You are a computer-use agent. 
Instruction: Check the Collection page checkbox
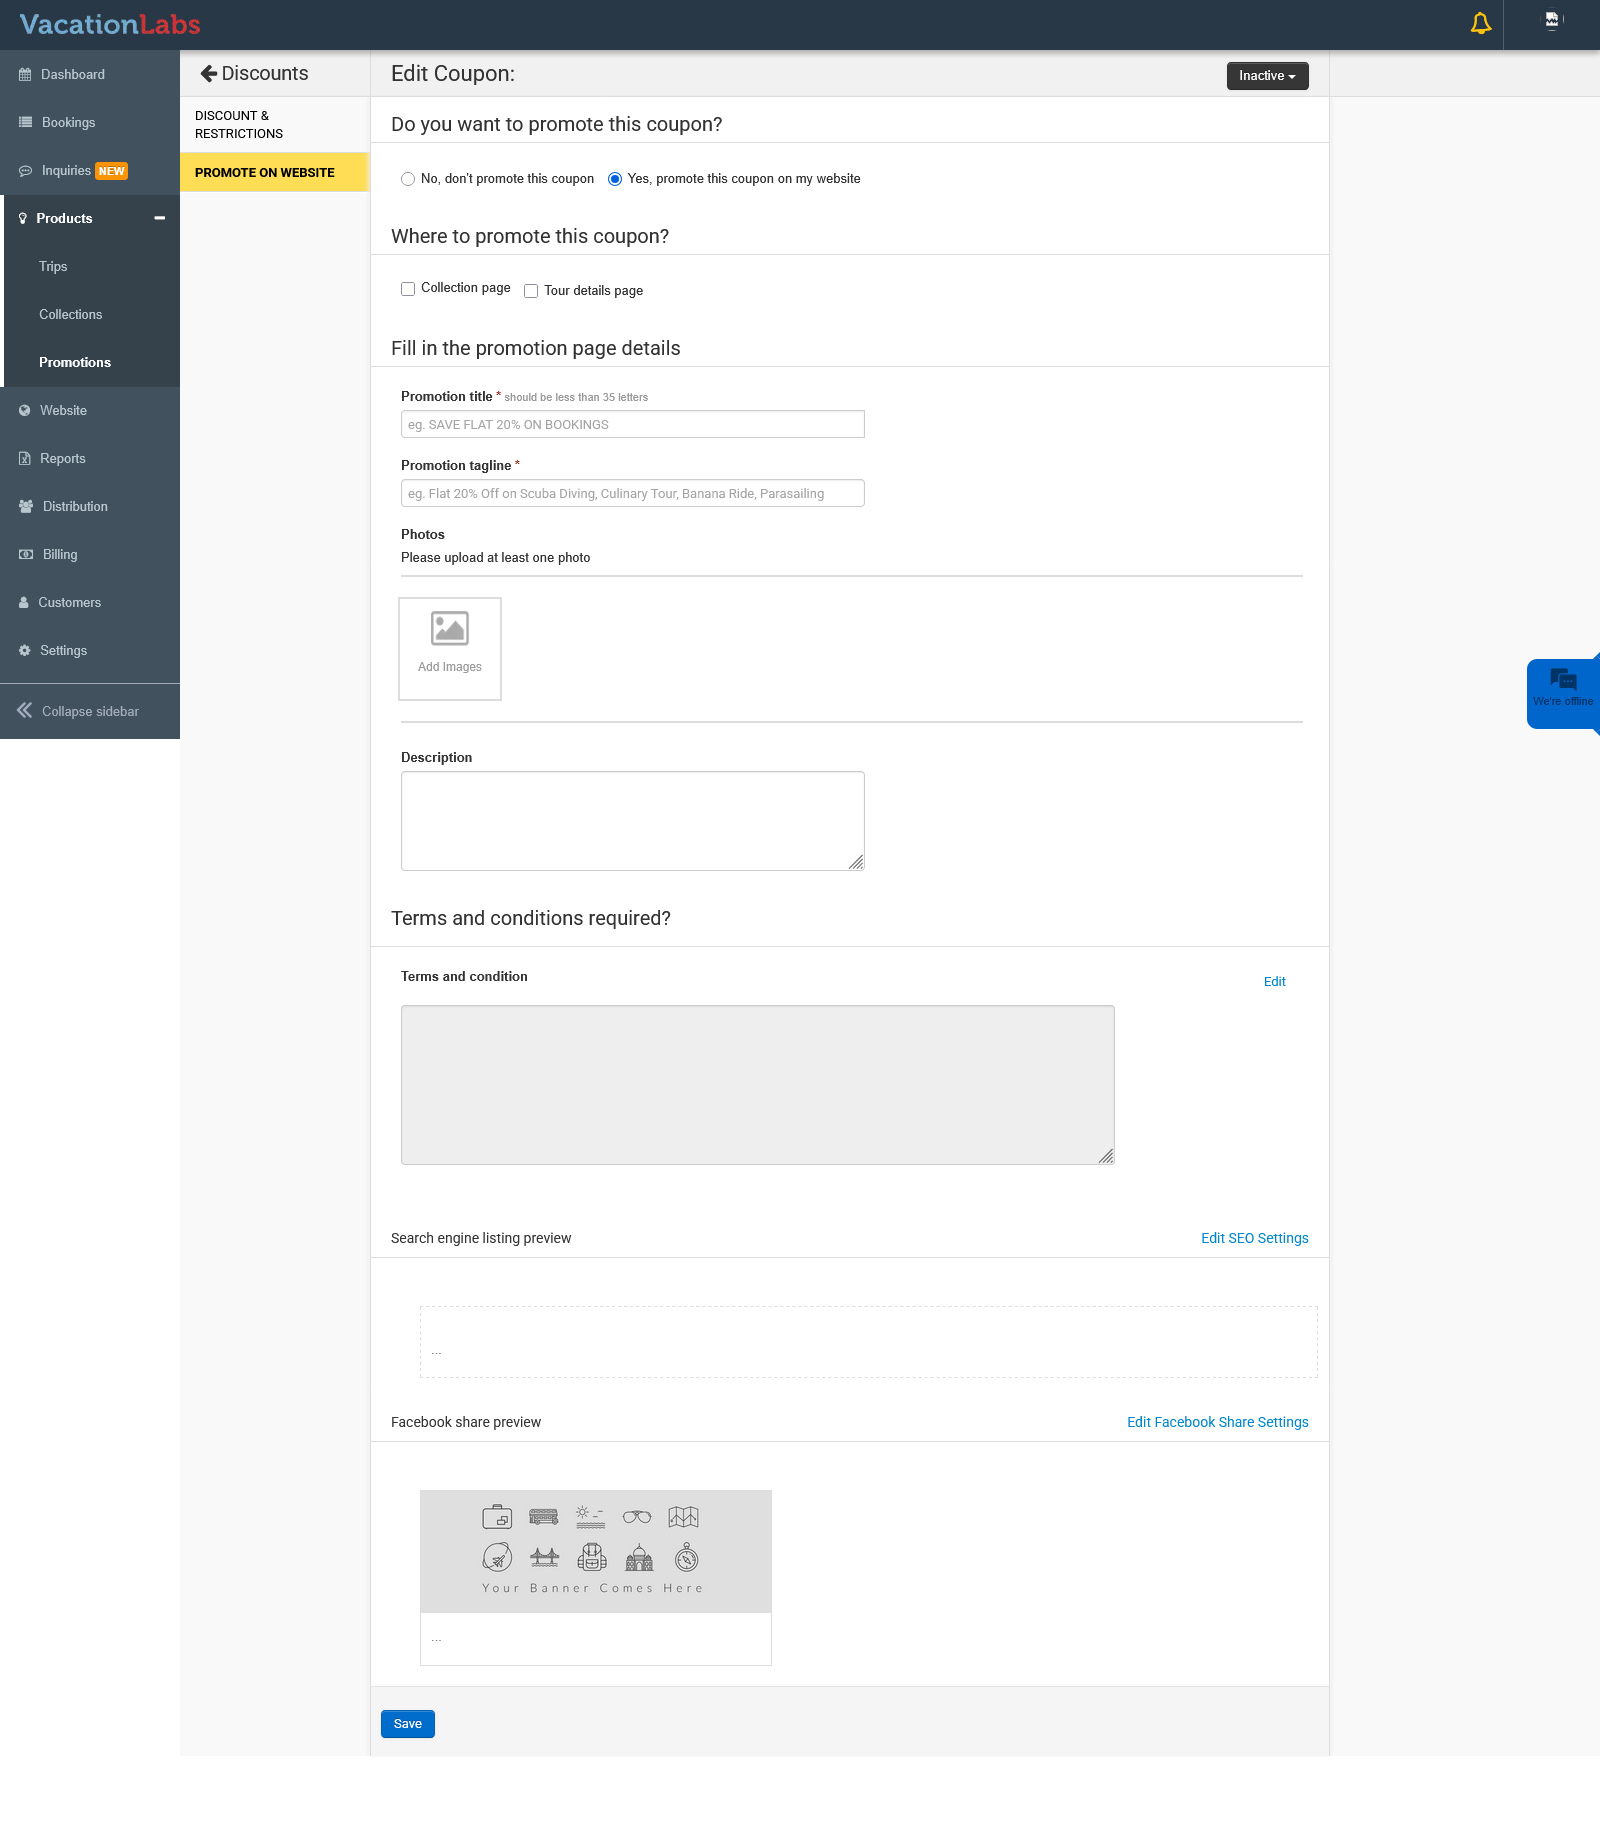pyautogui.click(x=408, y=289)
